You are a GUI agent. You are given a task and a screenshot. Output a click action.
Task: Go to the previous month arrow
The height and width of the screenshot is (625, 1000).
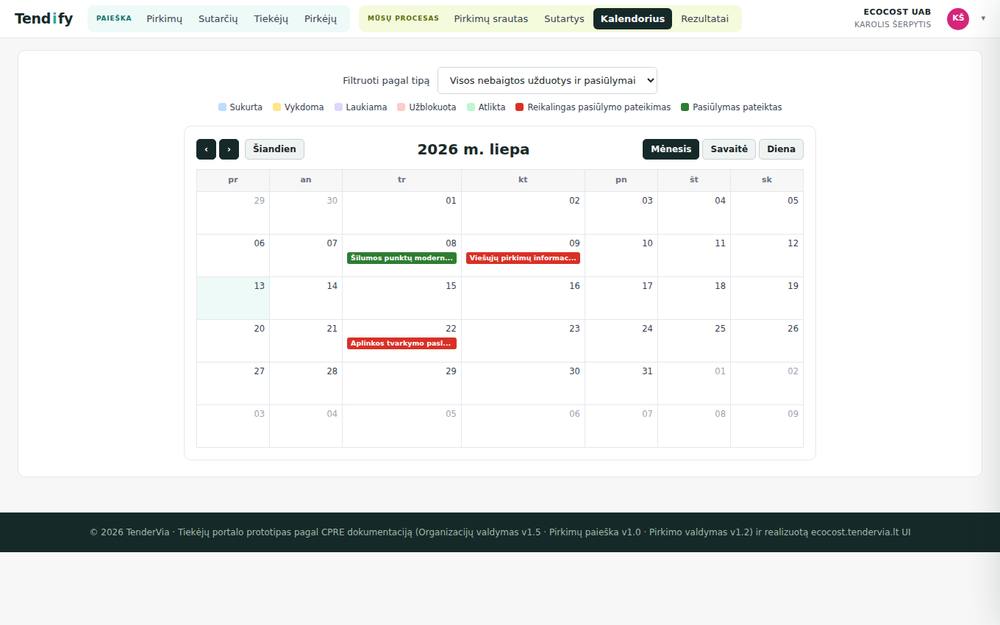pyautogui.click(x=206, y=149)
